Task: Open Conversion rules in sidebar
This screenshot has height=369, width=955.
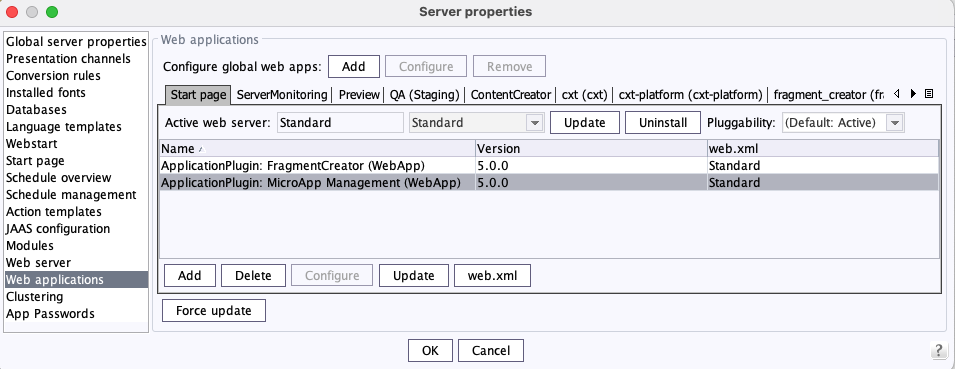Action: pos(76,76)
